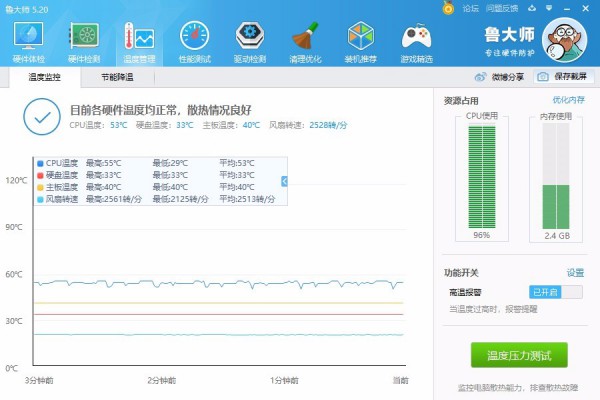Click the 3分钟前 axis label
The height and width of the screenshot is (400, 600).
click(39, 380)
